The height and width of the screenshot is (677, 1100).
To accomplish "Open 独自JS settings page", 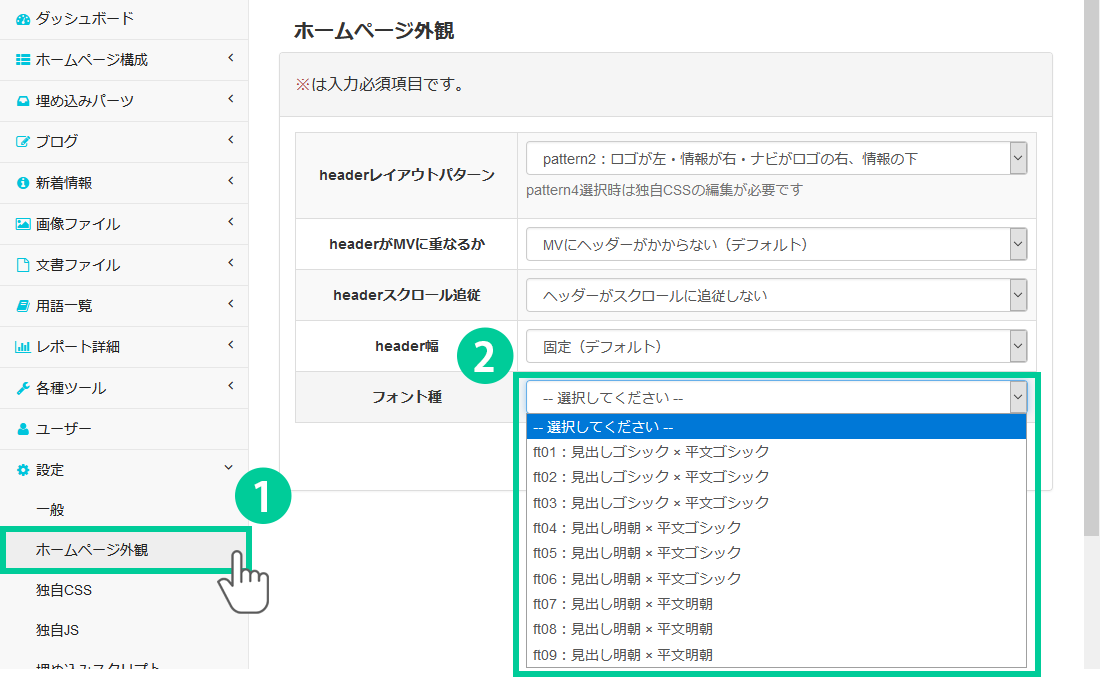I will pyautogui.click(x=57, y=631).
